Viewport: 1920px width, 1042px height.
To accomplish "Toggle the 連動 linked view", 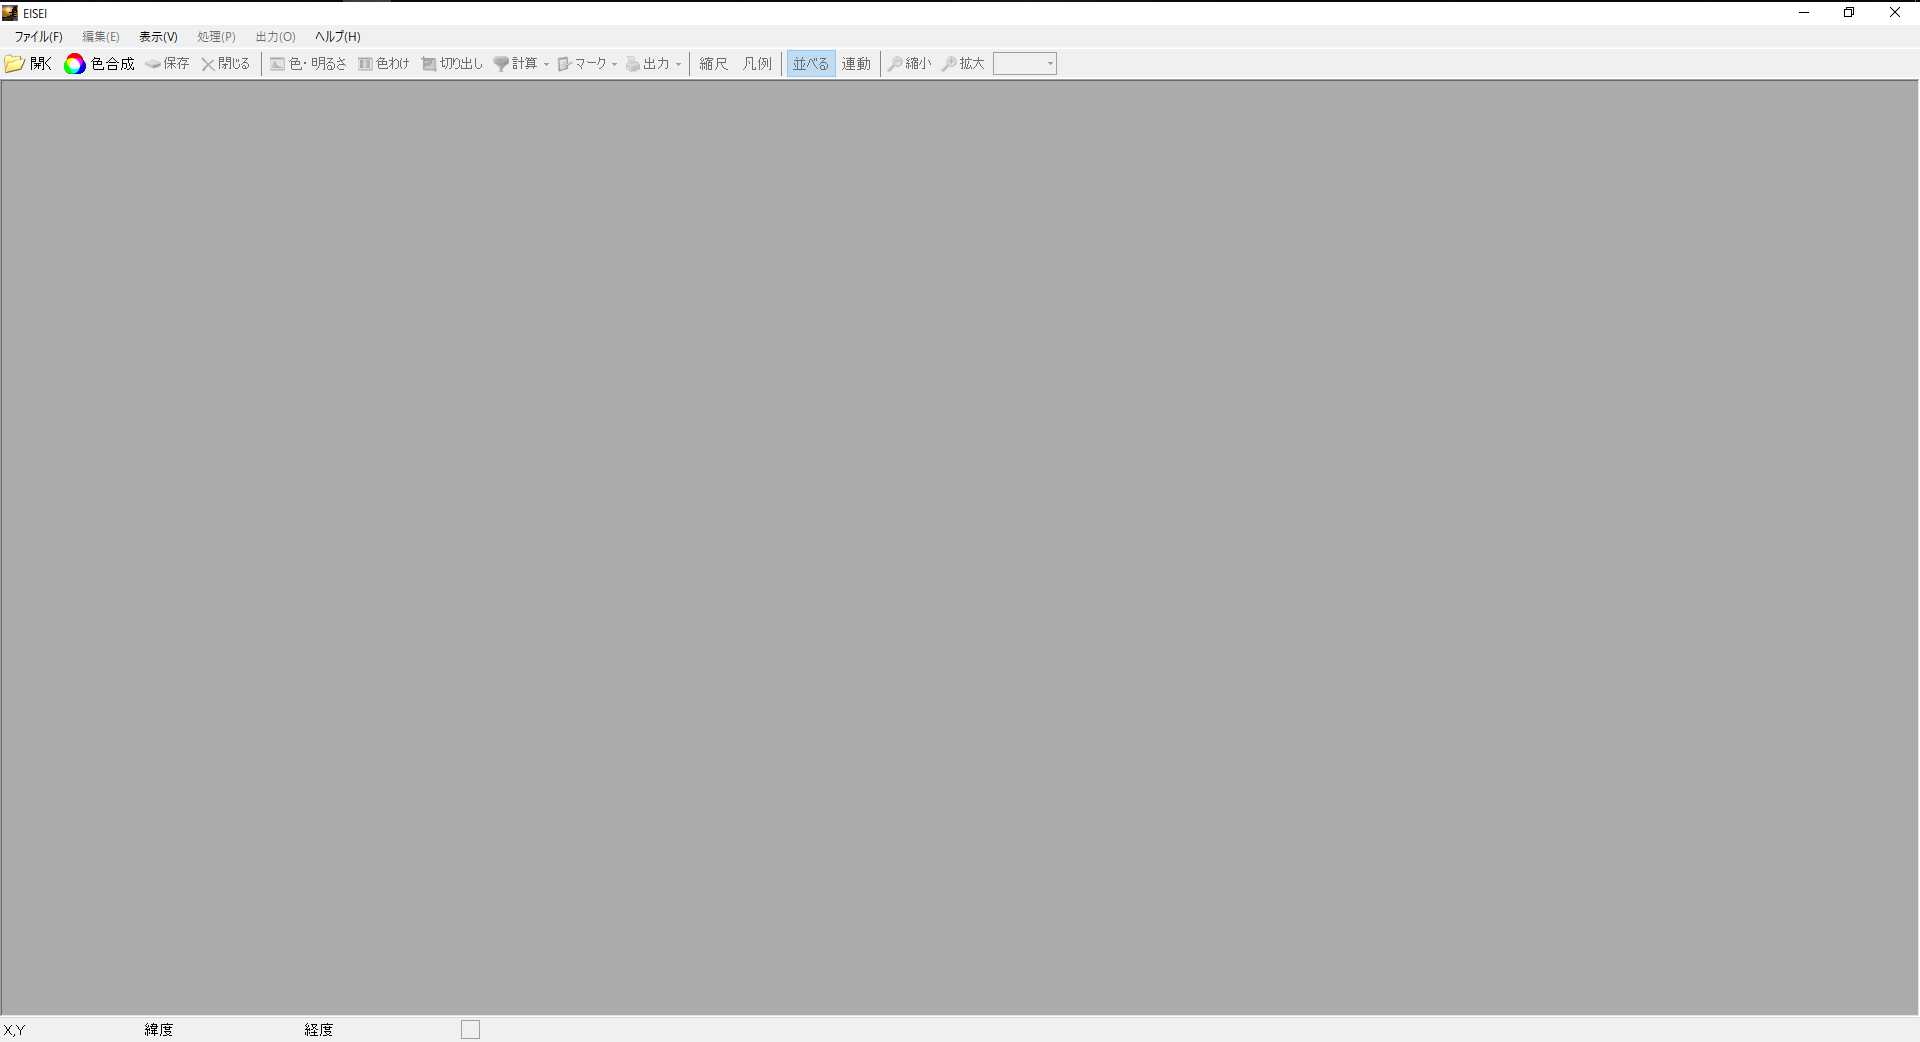I will pos(856,64).
